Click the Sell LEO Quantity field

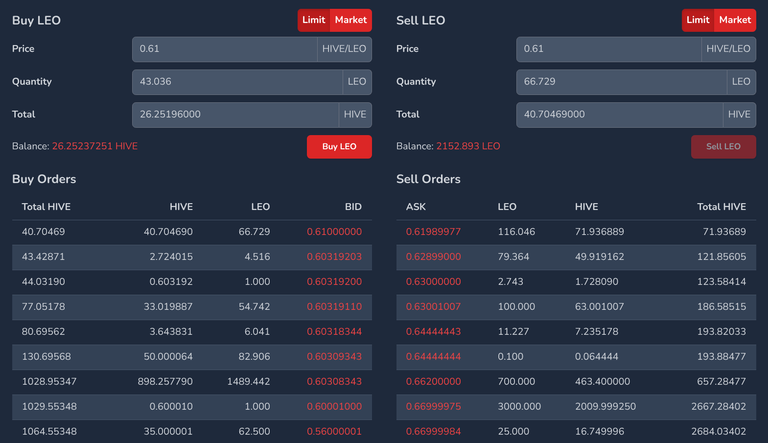pos(621,82)
